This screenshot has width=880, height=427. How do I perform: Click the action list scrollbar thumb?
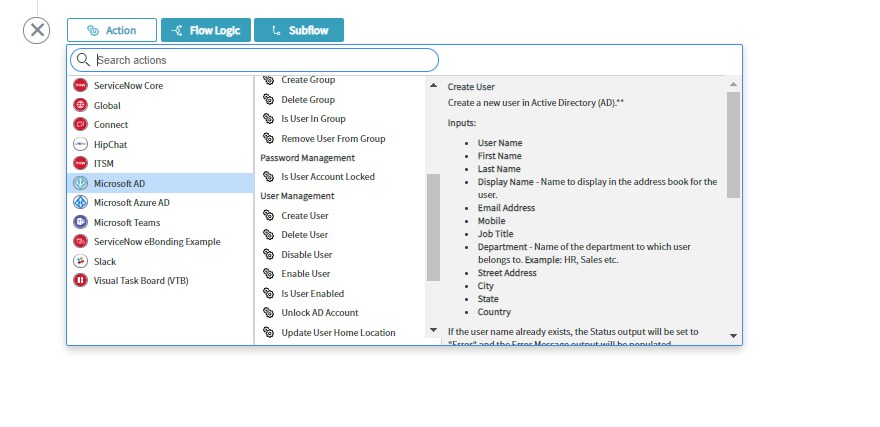coord(433,227)
